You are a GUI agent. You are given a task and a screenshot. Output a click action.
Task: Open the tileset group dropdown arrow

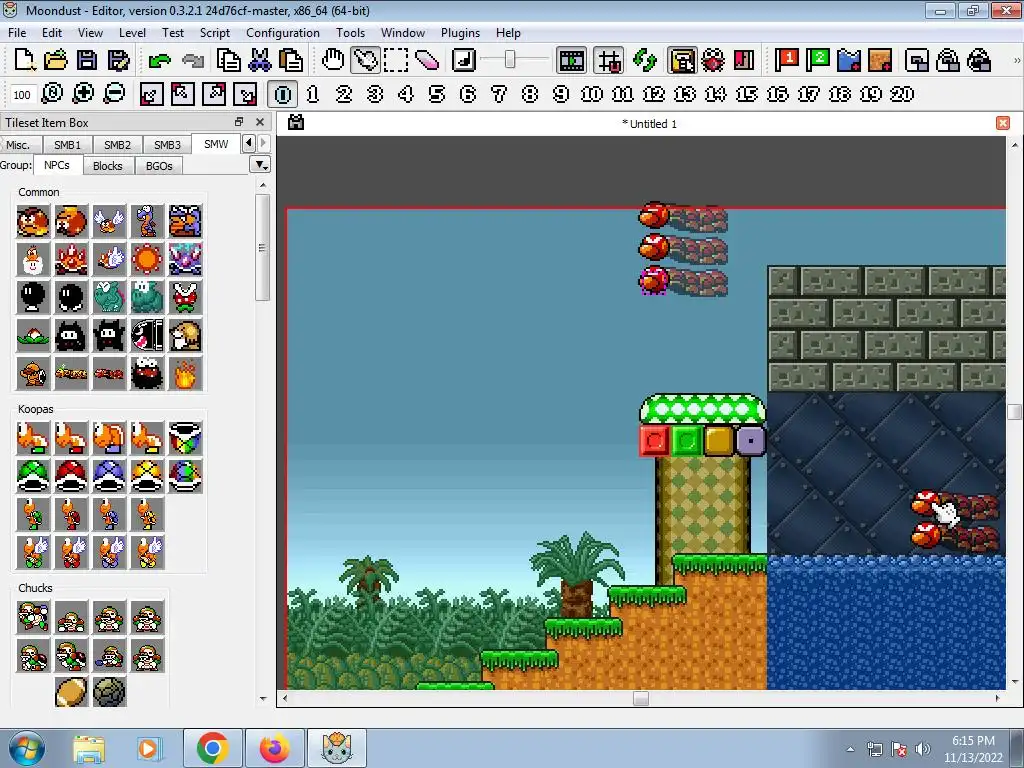[x=261, y=165]
